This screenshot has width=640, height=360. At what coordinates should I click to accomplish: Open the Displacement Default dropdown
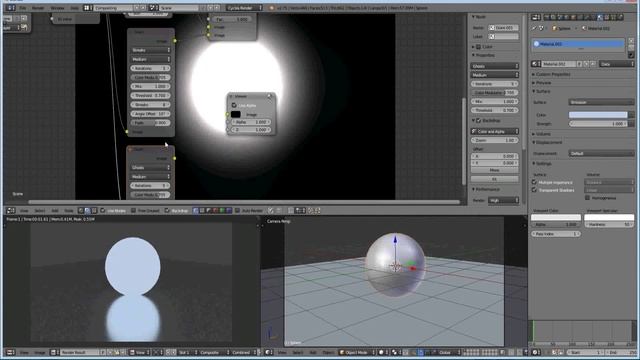tap(601, 153)
